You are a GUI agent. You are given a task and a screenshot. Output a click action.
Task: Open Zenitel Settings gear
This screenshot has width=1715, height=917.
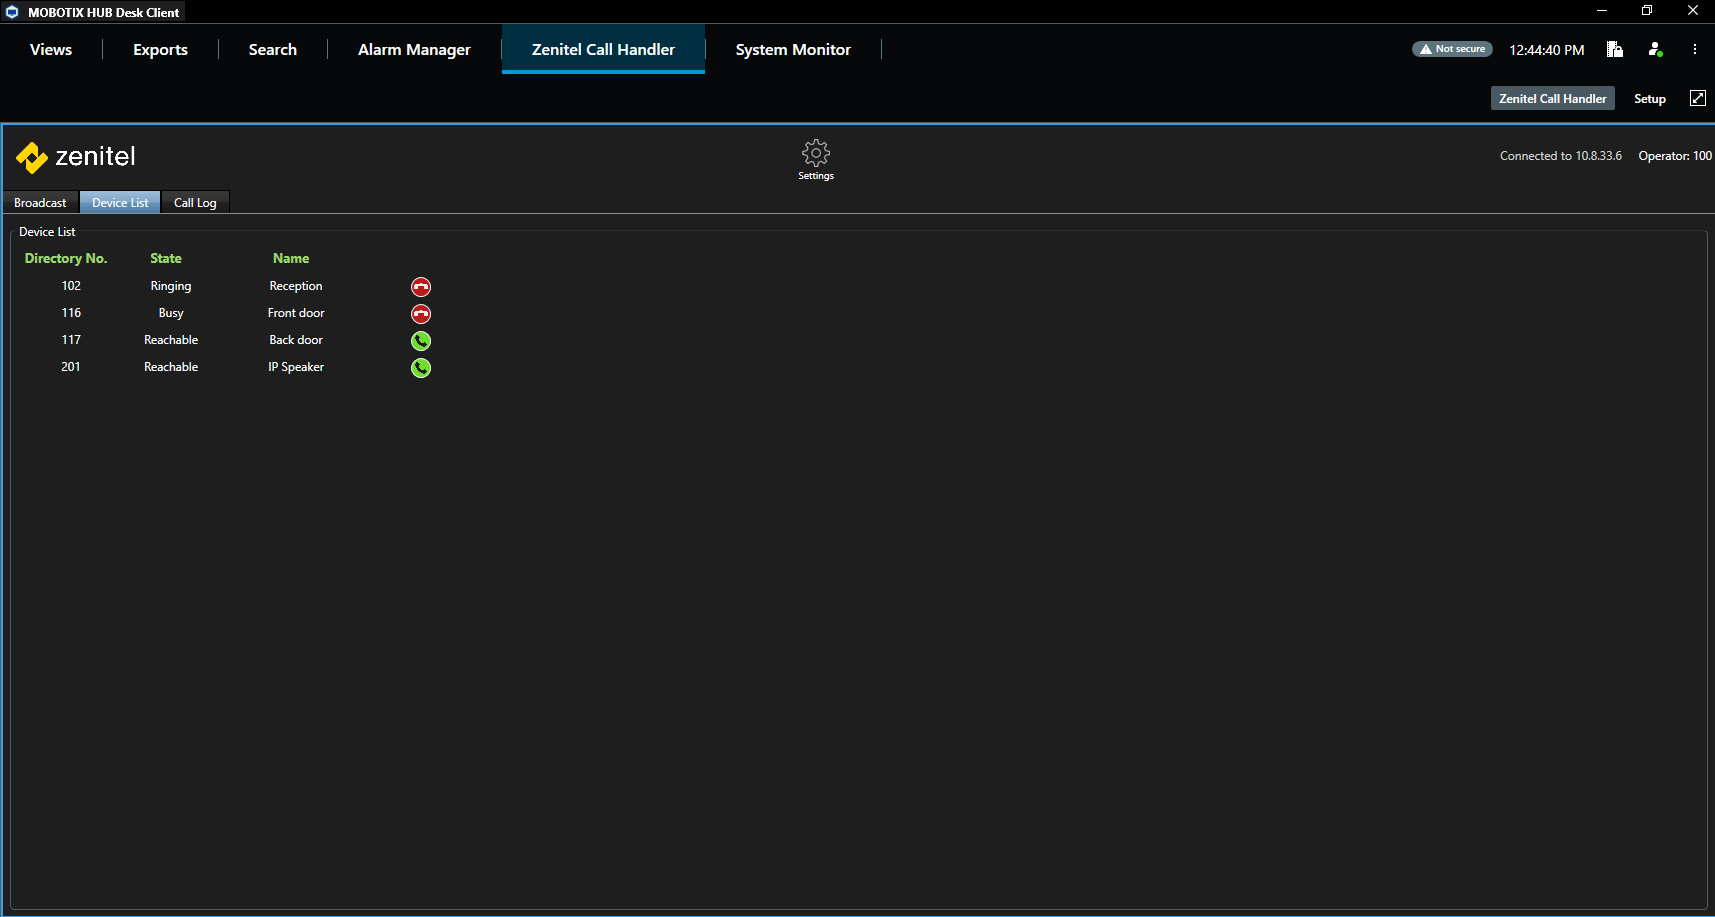(816, 160)
